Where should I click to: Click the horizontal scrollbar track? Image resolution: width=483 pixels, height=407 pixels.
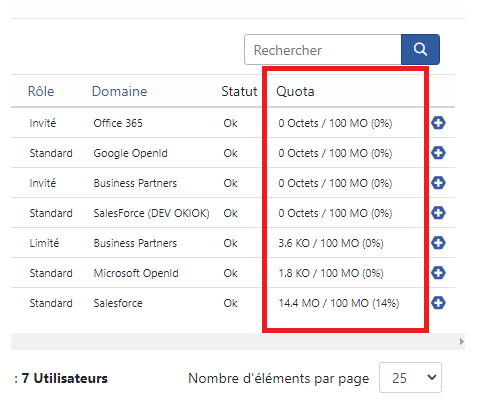[234, 341]
